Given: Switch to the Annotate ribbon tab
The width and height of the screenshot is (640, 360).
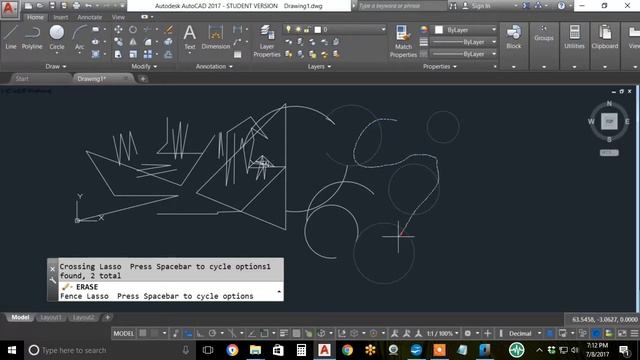Looking at the screenshot, I should coord(90,17).
